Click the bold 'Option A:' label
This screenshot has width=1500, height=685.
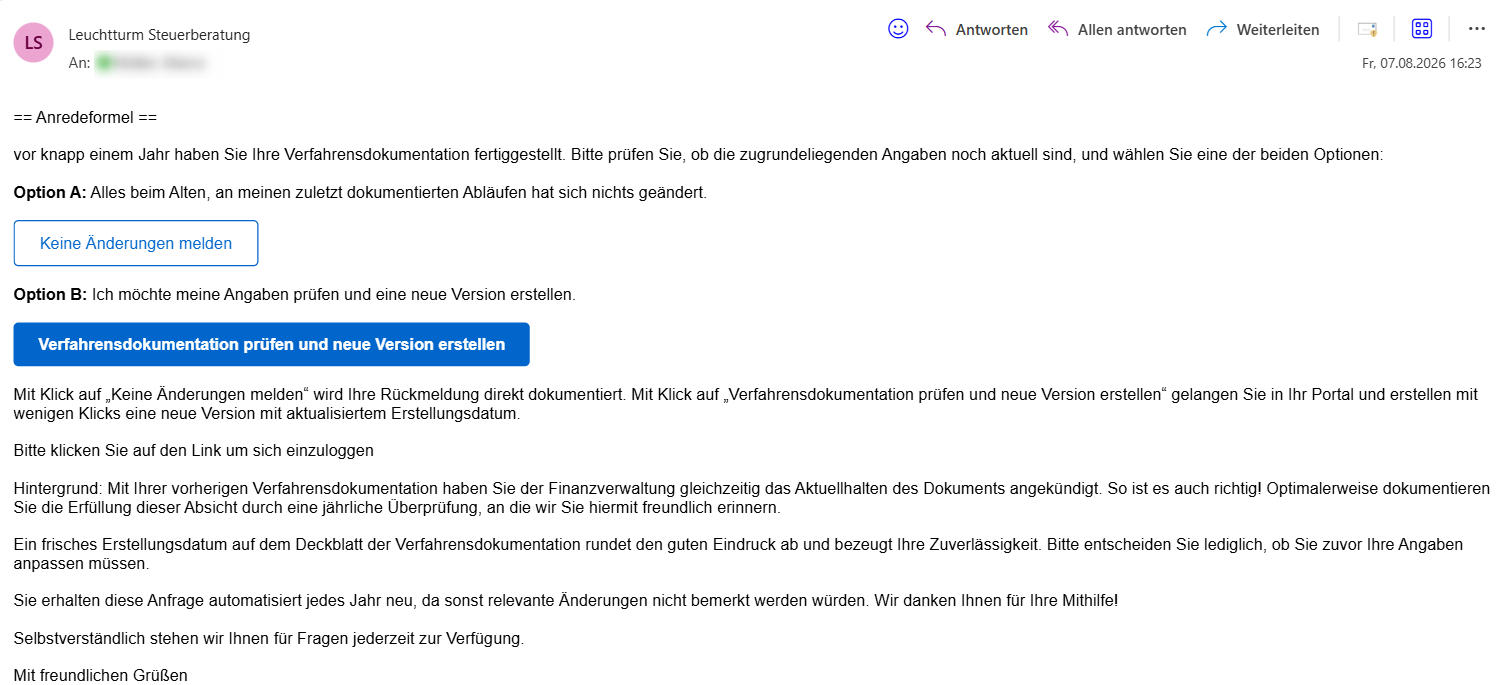[50, 193]
